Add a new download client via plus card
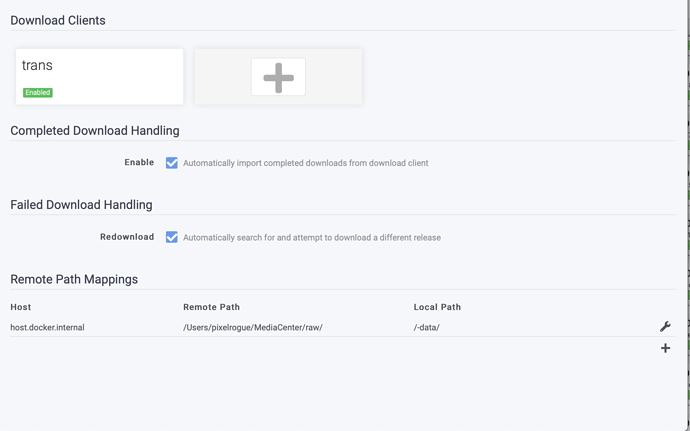Image resolution: width=690 pixels, height=431 pixels. [278, 77]
